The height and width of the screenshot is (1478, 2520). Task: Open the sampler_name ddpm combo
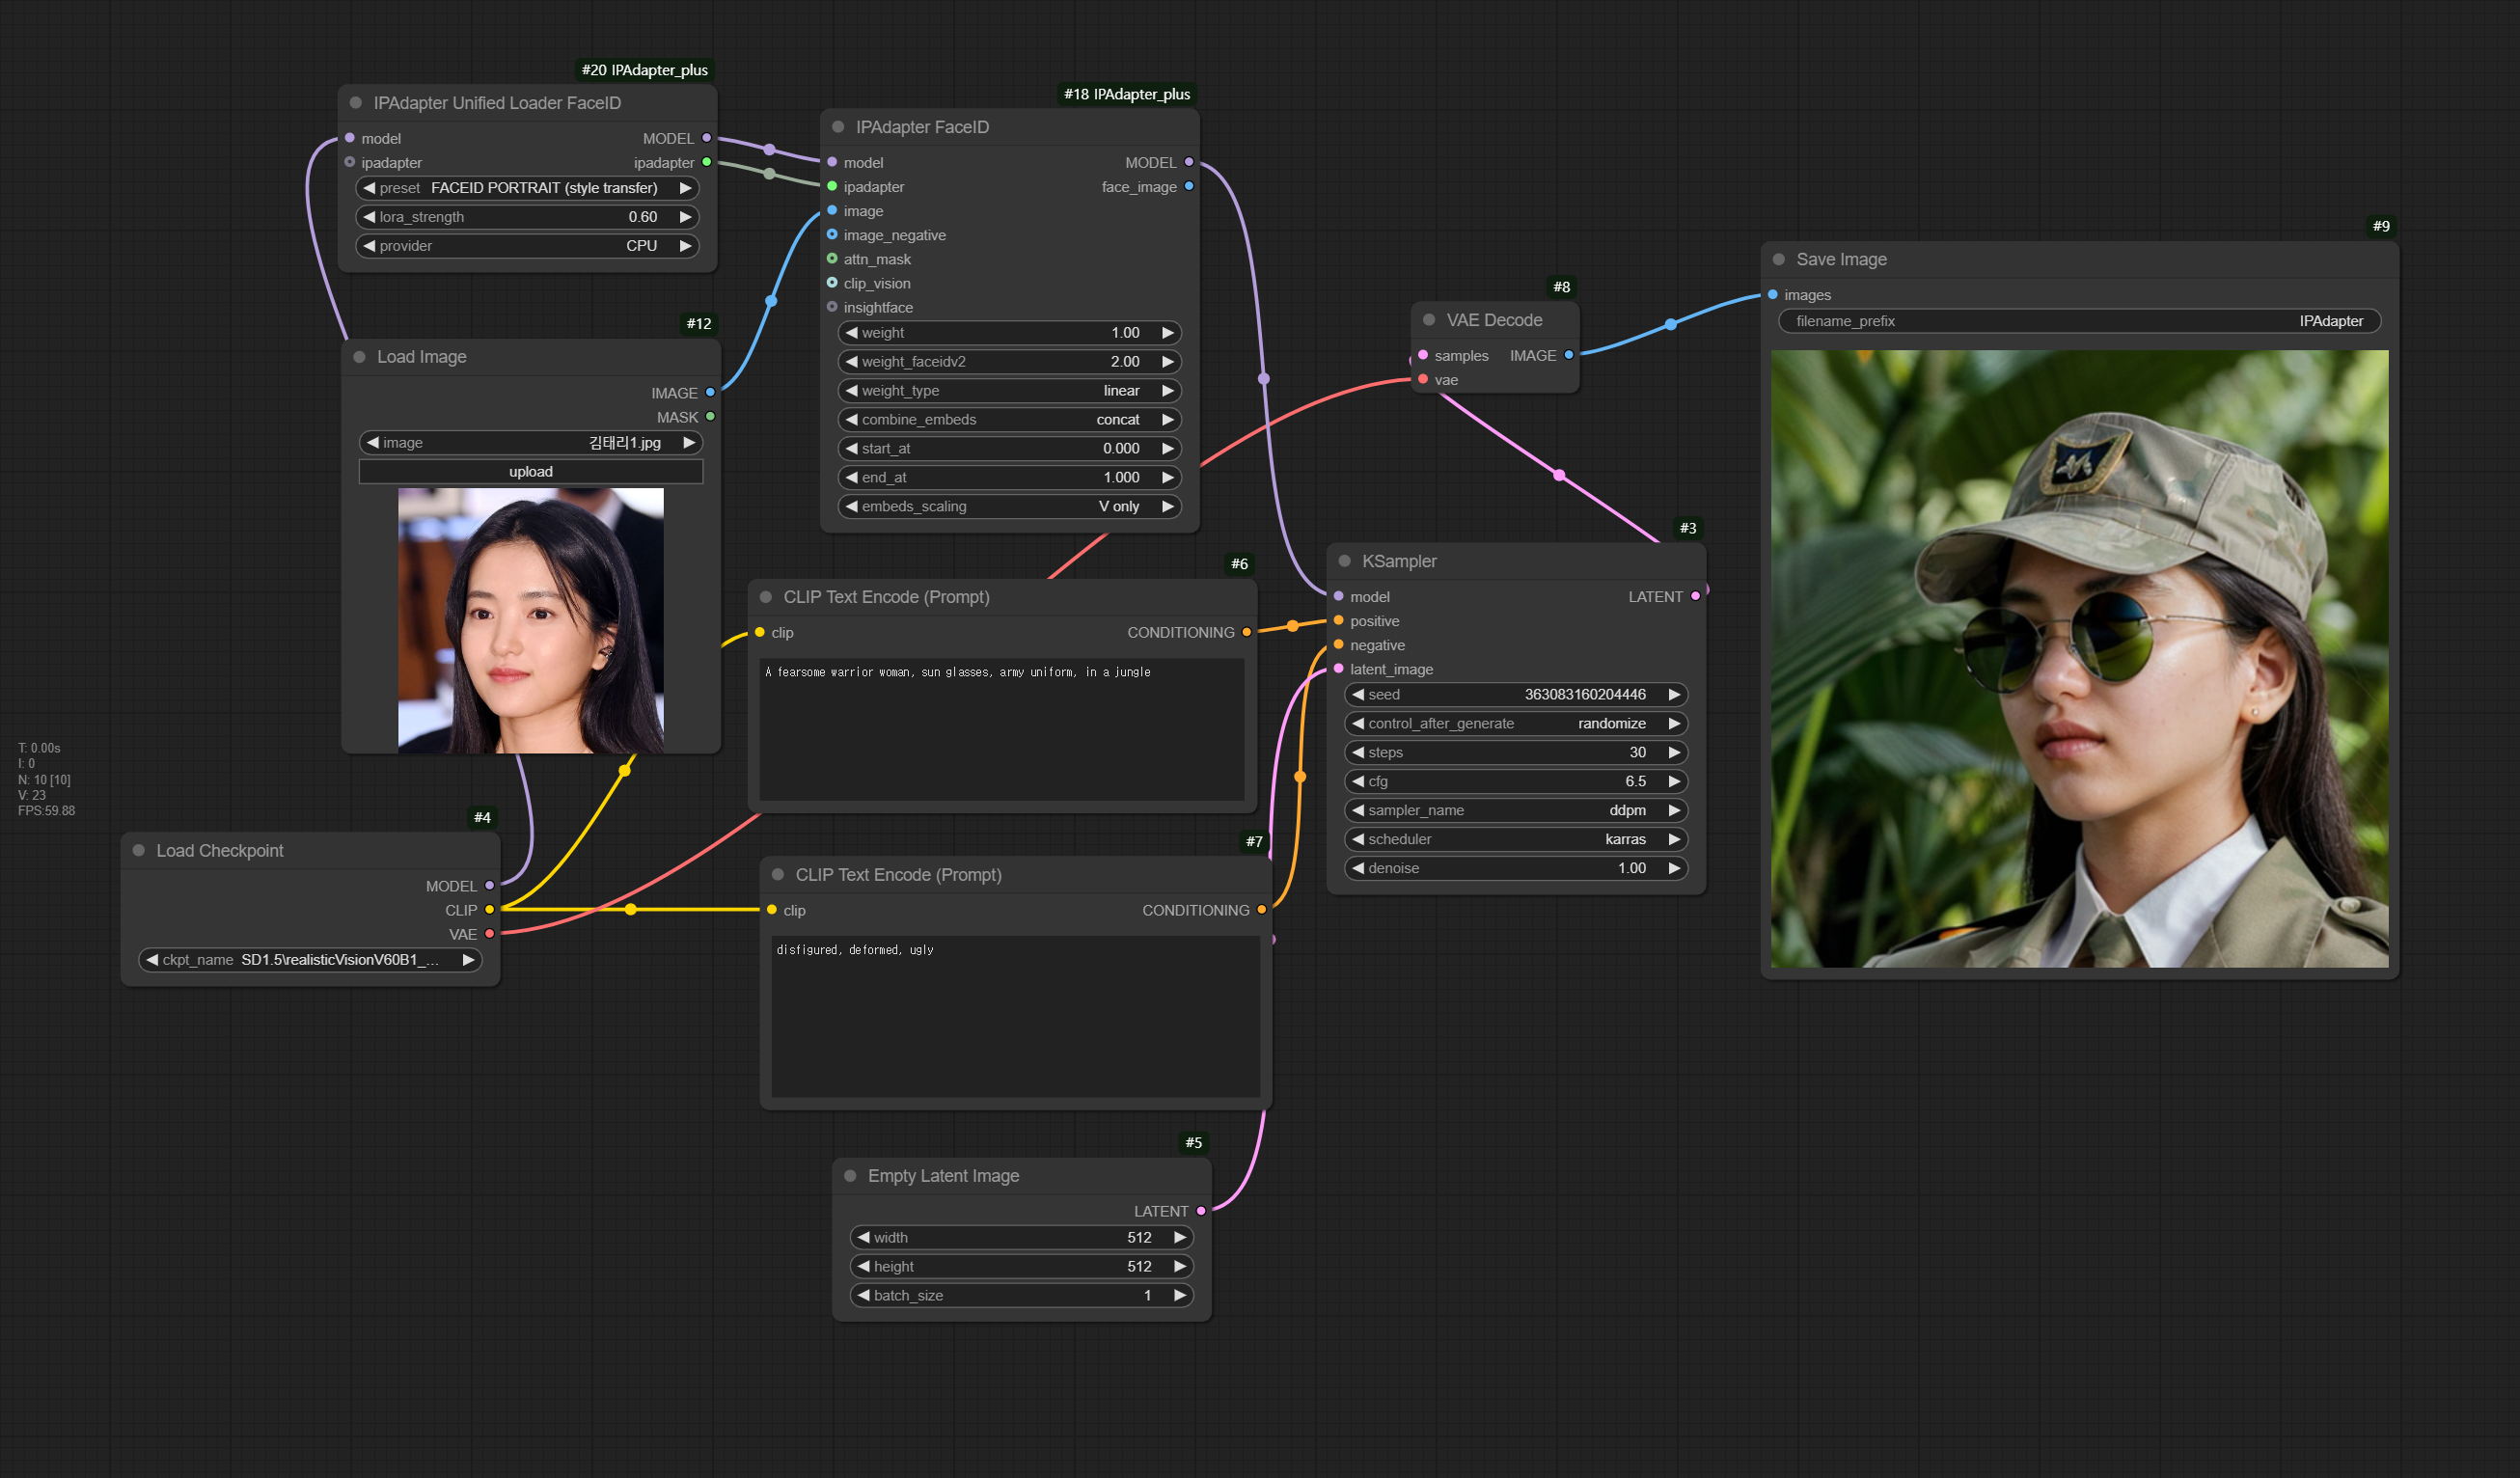(1515, 810)
